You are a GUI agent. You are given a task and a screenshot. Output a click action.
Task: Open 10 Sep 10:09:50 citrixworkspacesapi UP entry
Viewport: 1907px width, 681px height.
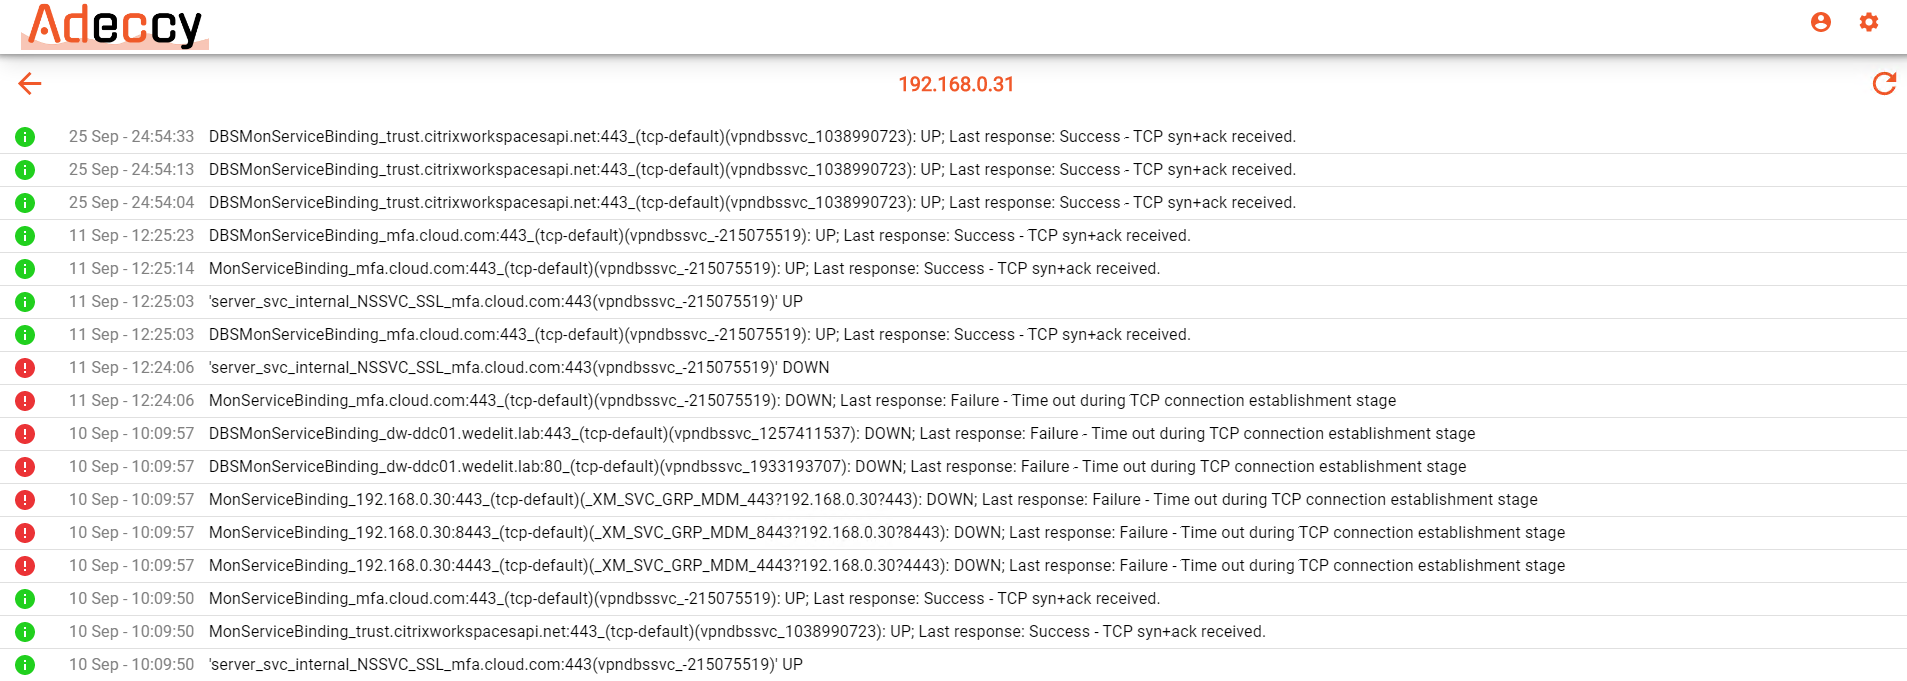tap(953, 632)
